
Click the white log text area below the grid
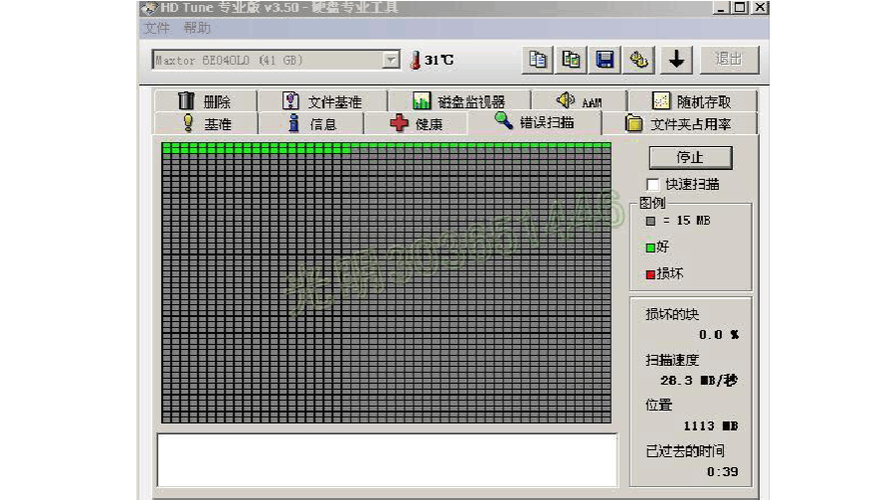tap(387, 460)
